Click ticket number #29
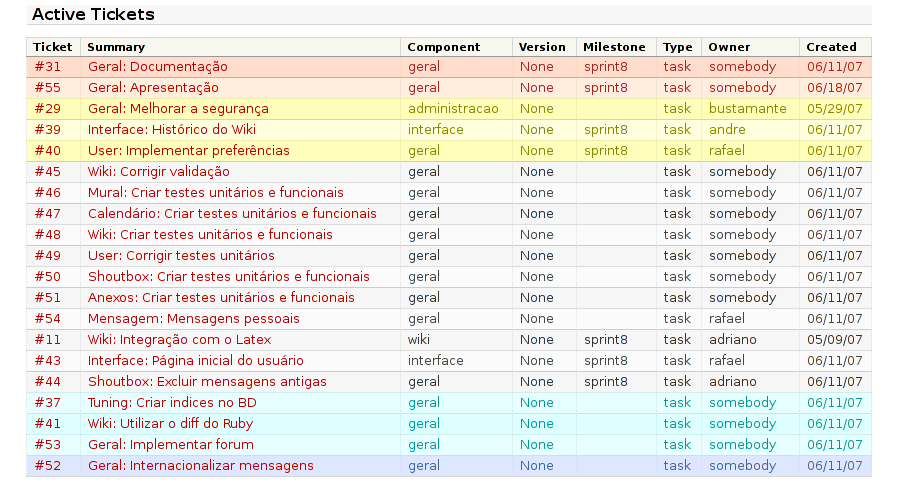 point(48,109)
